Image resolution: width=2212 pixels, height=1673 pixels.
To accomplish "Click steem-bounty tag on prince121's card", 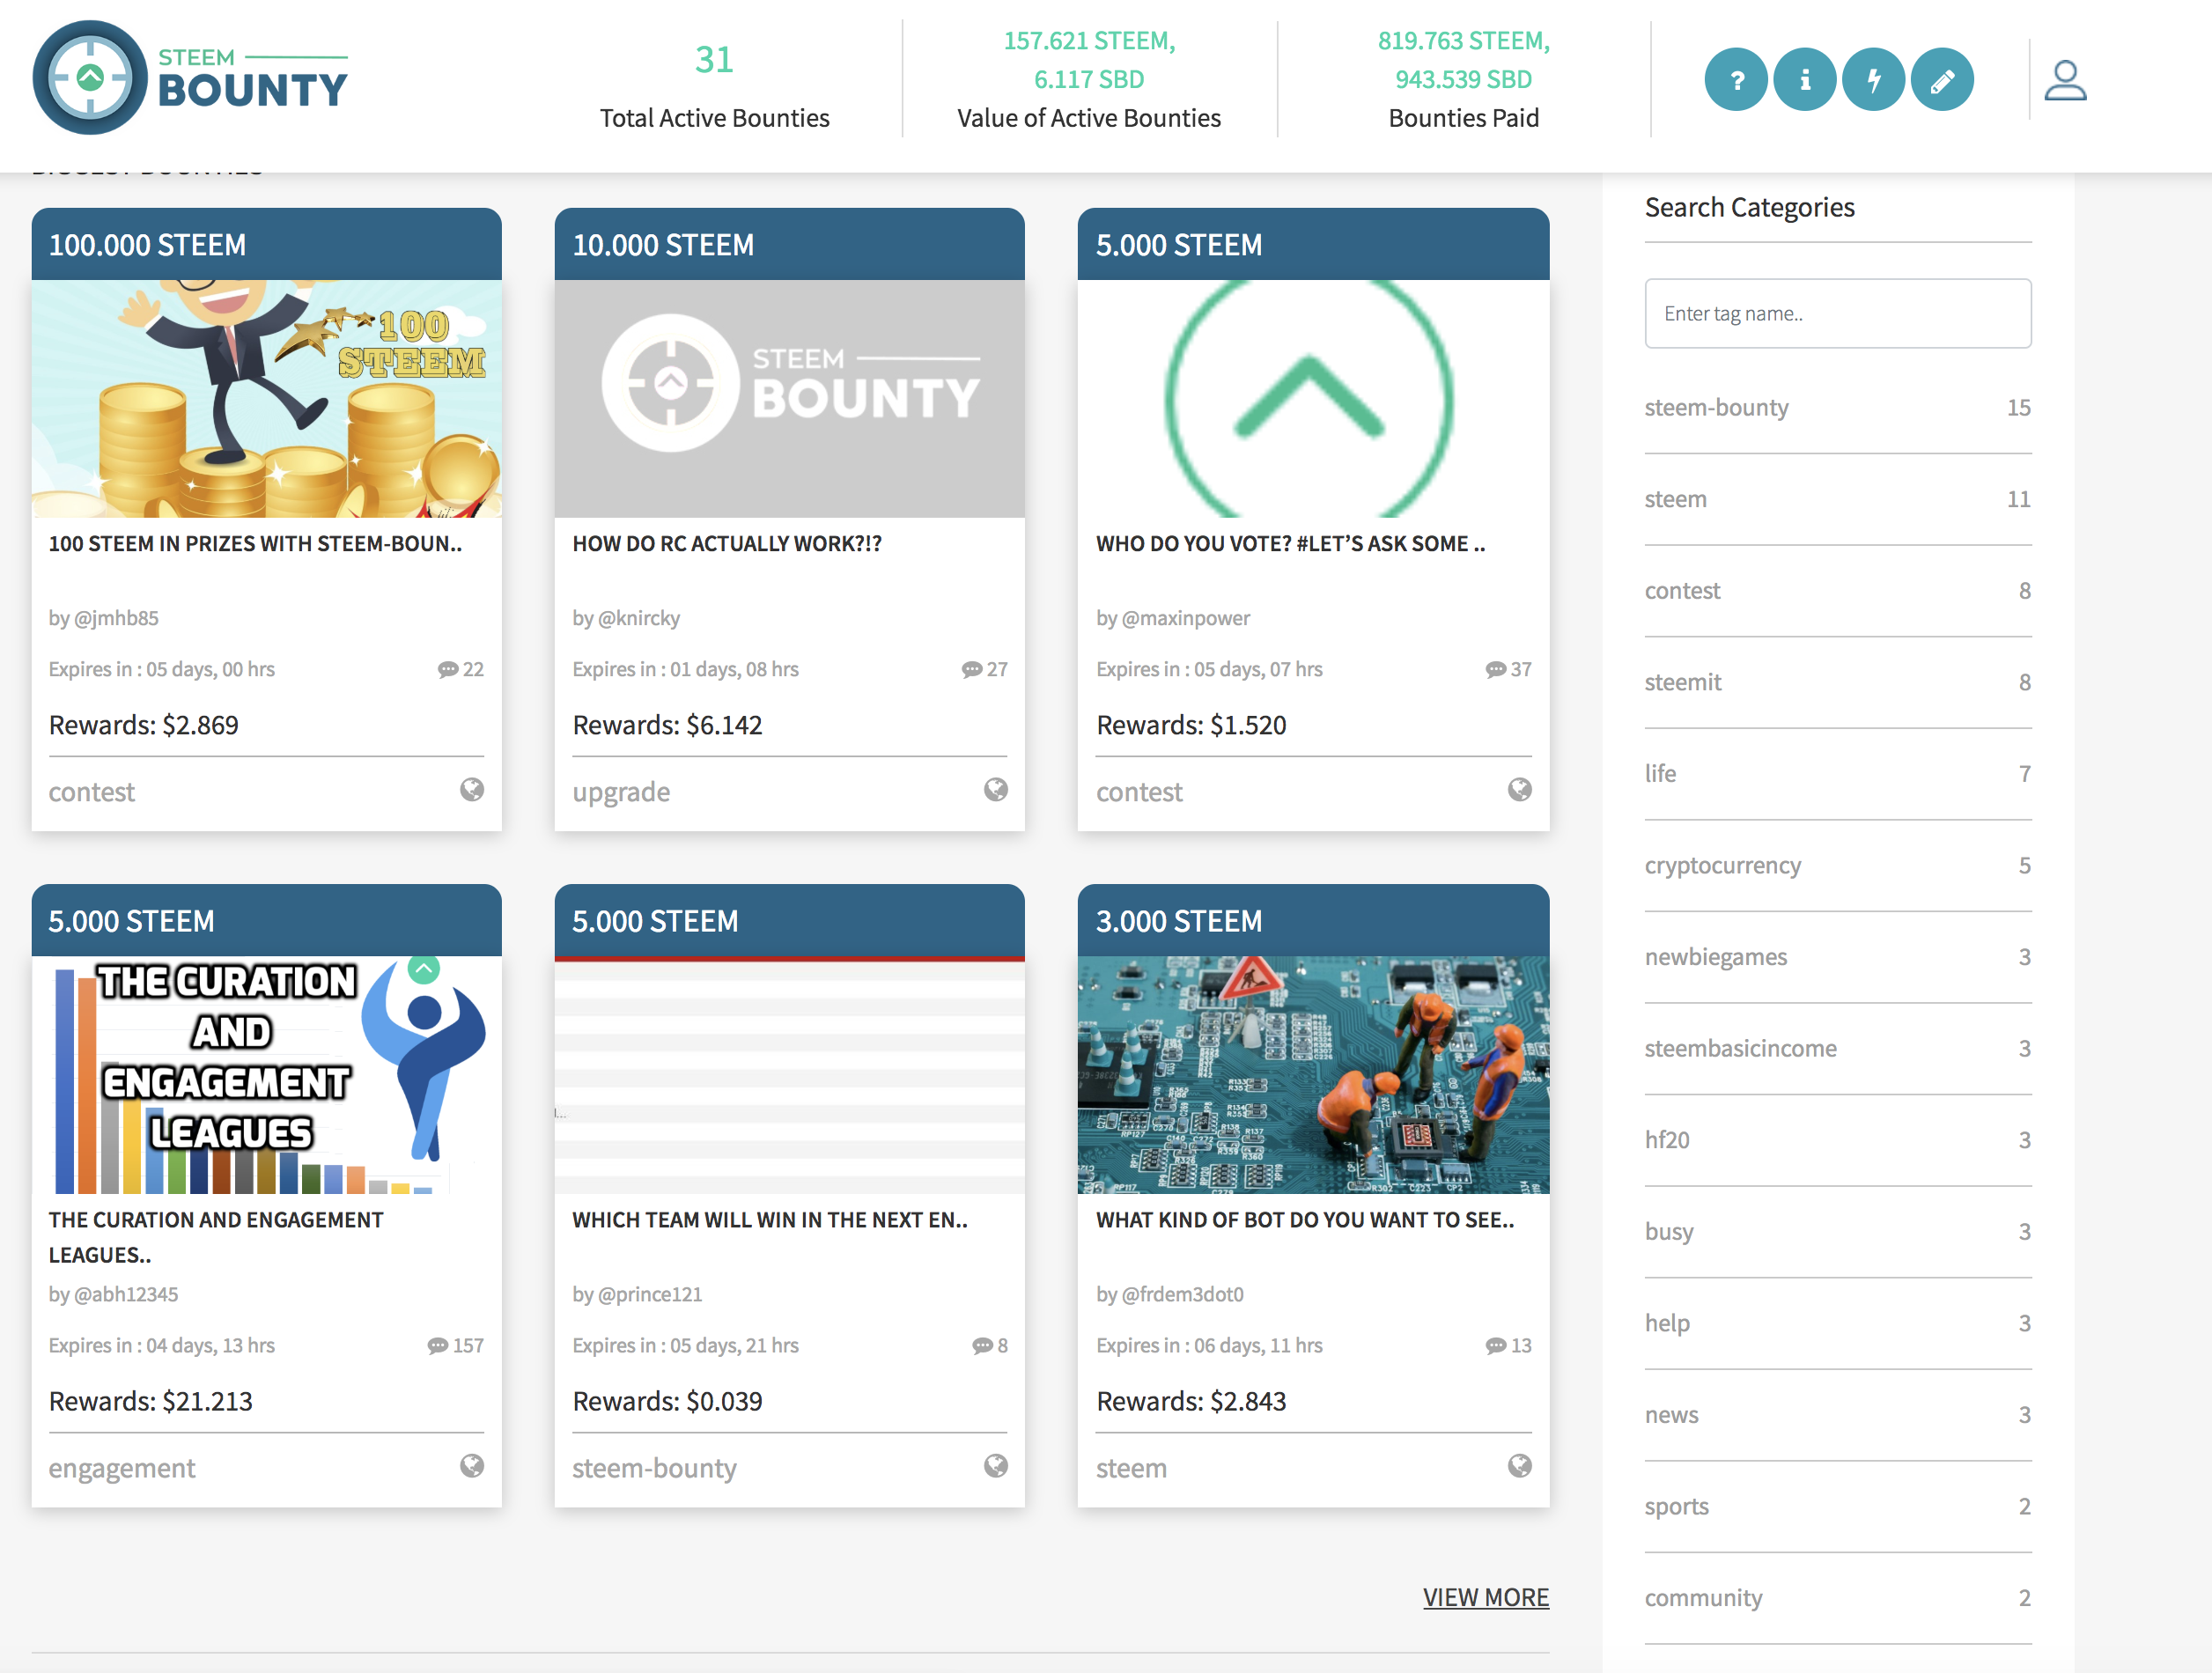I will tap(654, 1468).
